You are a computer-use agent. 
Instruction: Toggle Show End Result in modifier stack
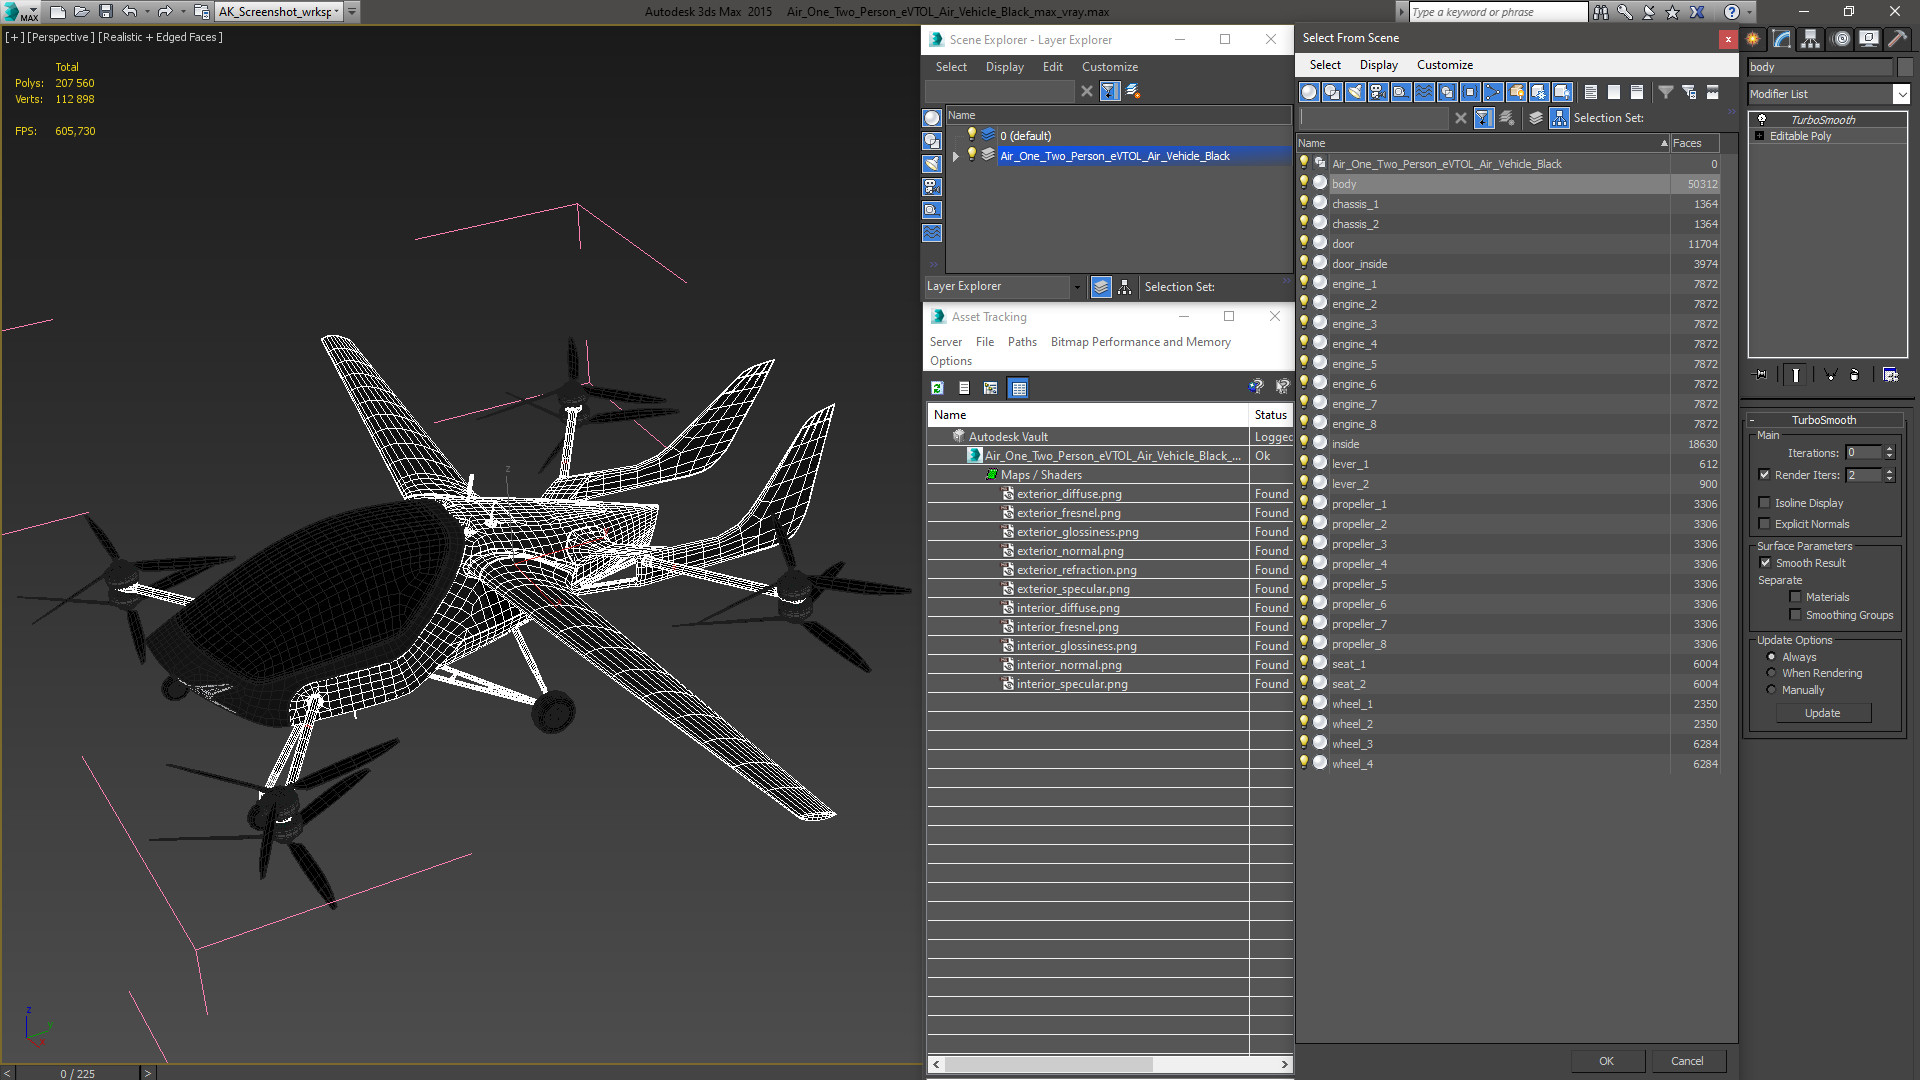coord(1796,375)
